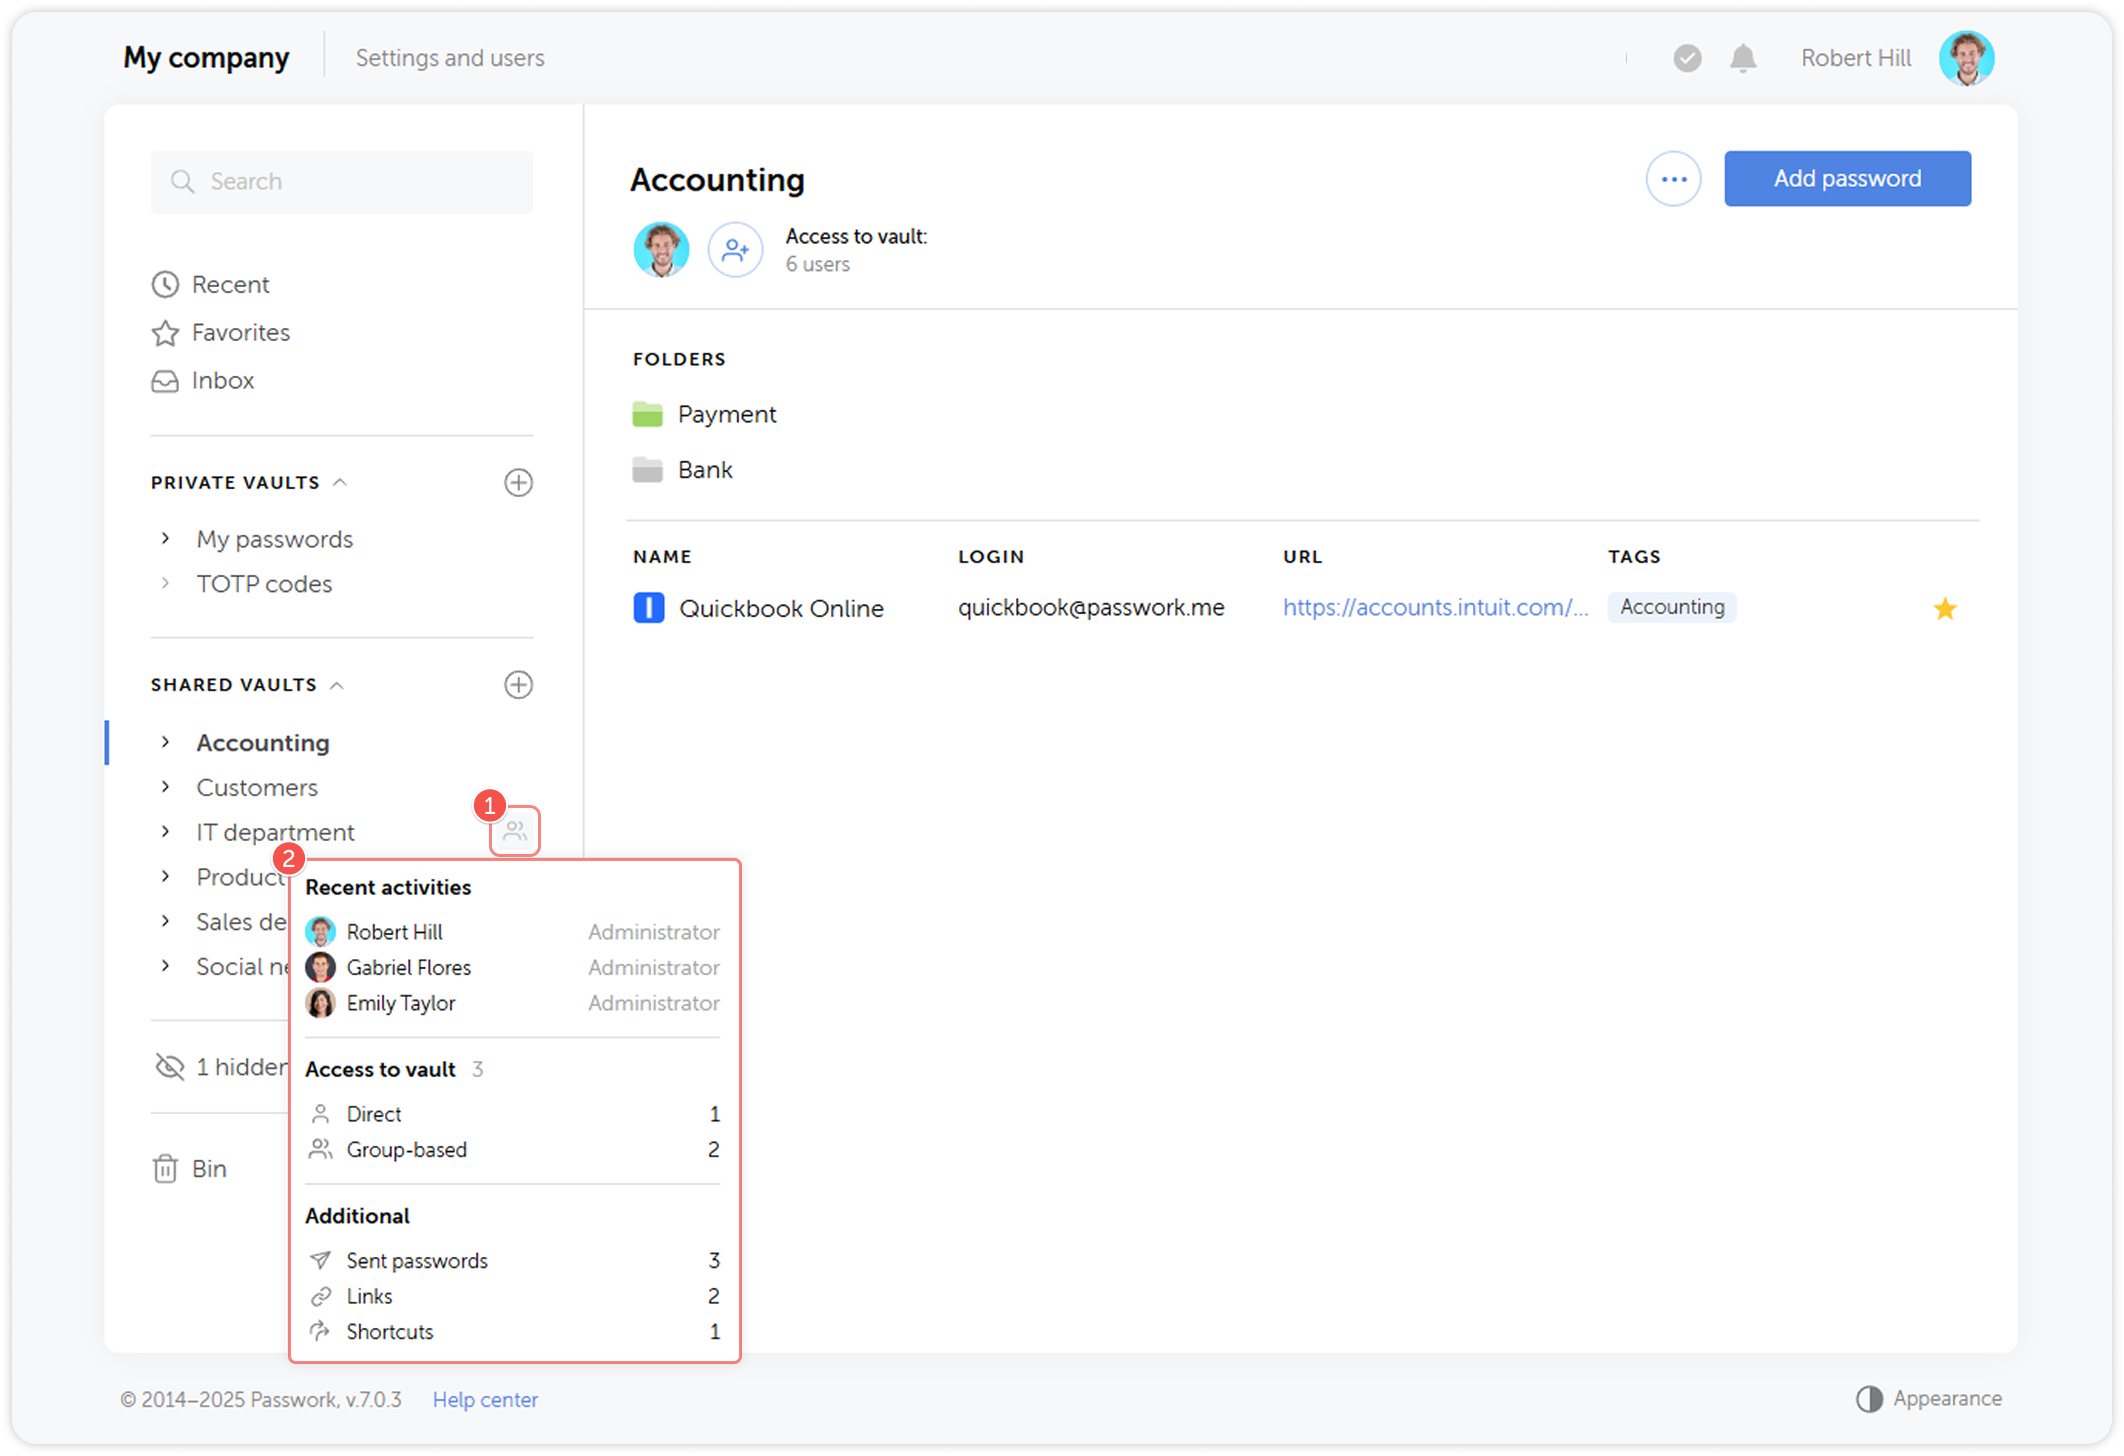
Task: Click the notifications bell icon
Action: pos(1743,58)
